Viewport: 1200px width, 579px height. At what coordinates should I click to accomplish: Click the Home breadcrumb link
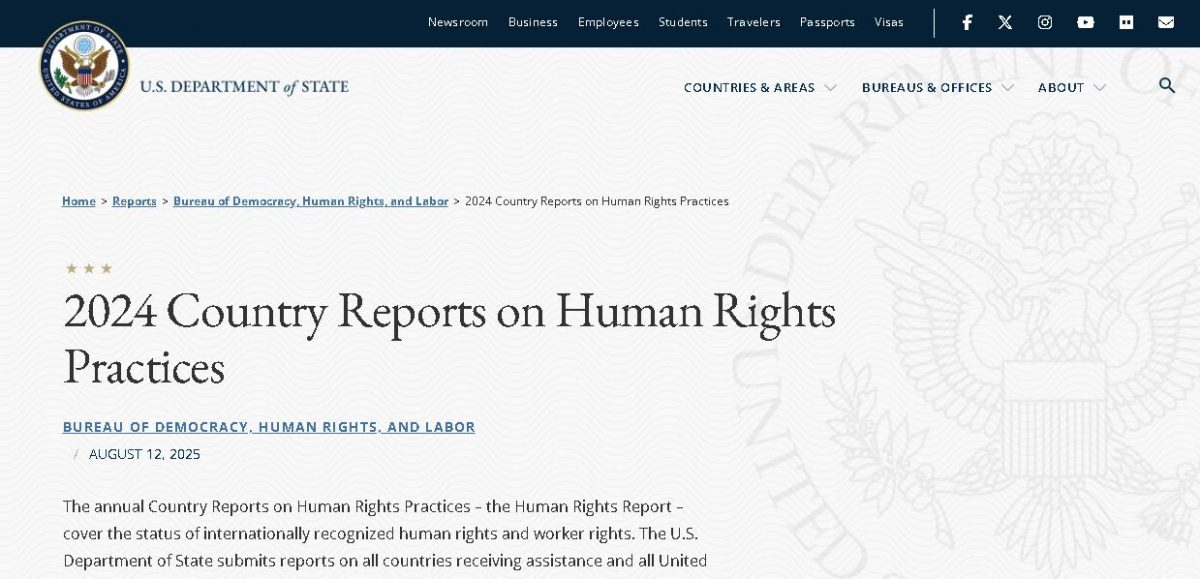pos(79,201)
